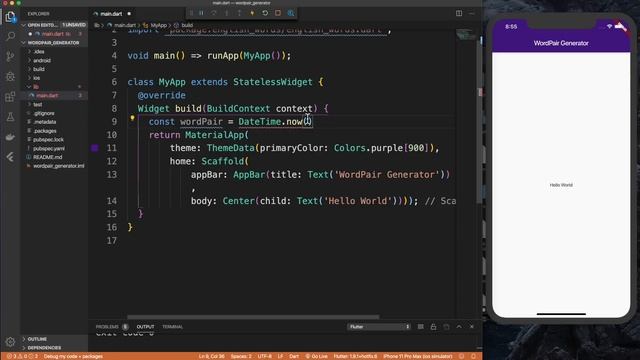The width and height of the screenshot is (640, 360).
Task: Open the editor More Actions menu
Action: point(472,13)
